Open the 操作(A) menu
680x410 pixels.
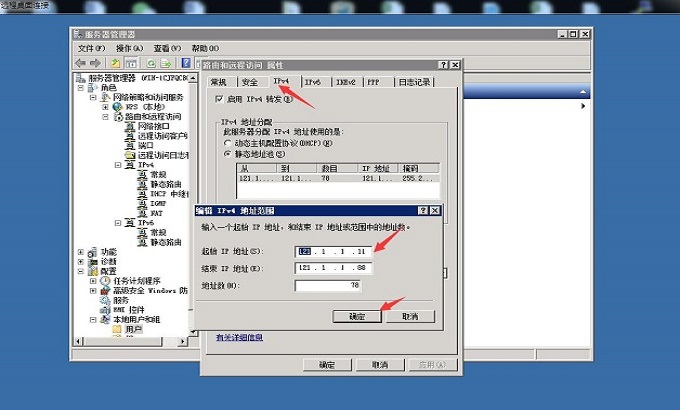129,48
